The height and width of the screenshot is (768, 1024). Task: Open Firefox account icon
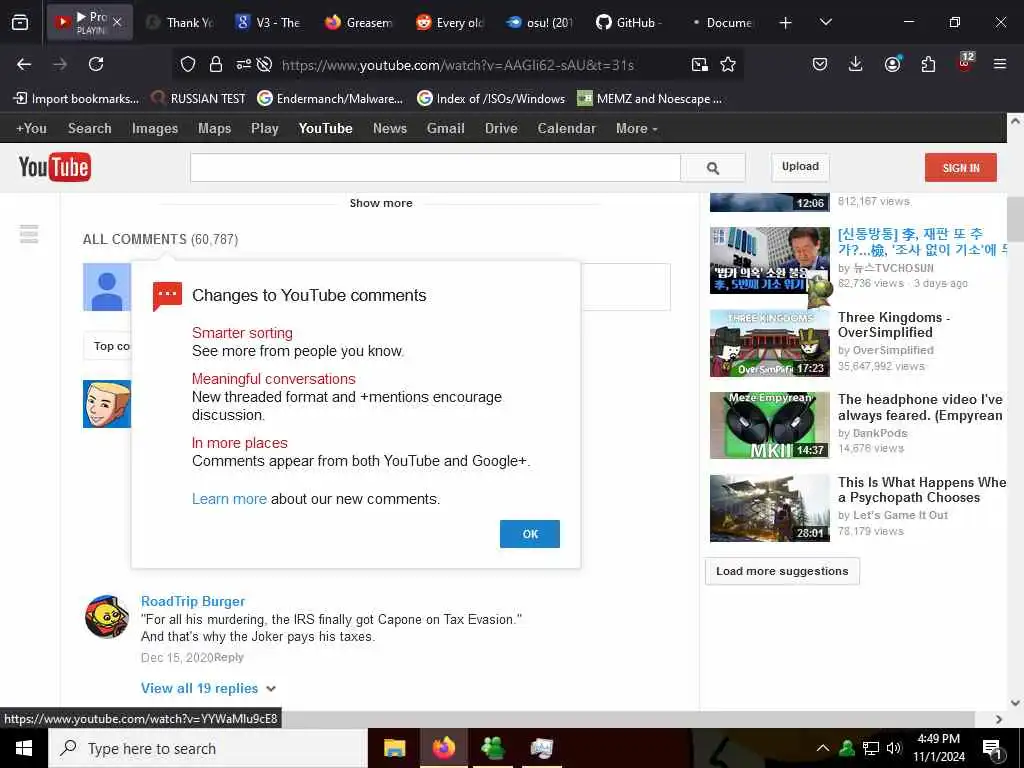pyautogui.click(x=892, y=64)
